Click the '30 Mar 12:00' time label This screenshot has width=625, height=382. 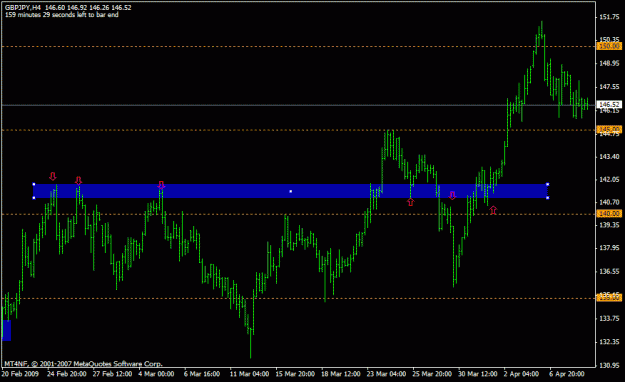[x=478, y=374]
